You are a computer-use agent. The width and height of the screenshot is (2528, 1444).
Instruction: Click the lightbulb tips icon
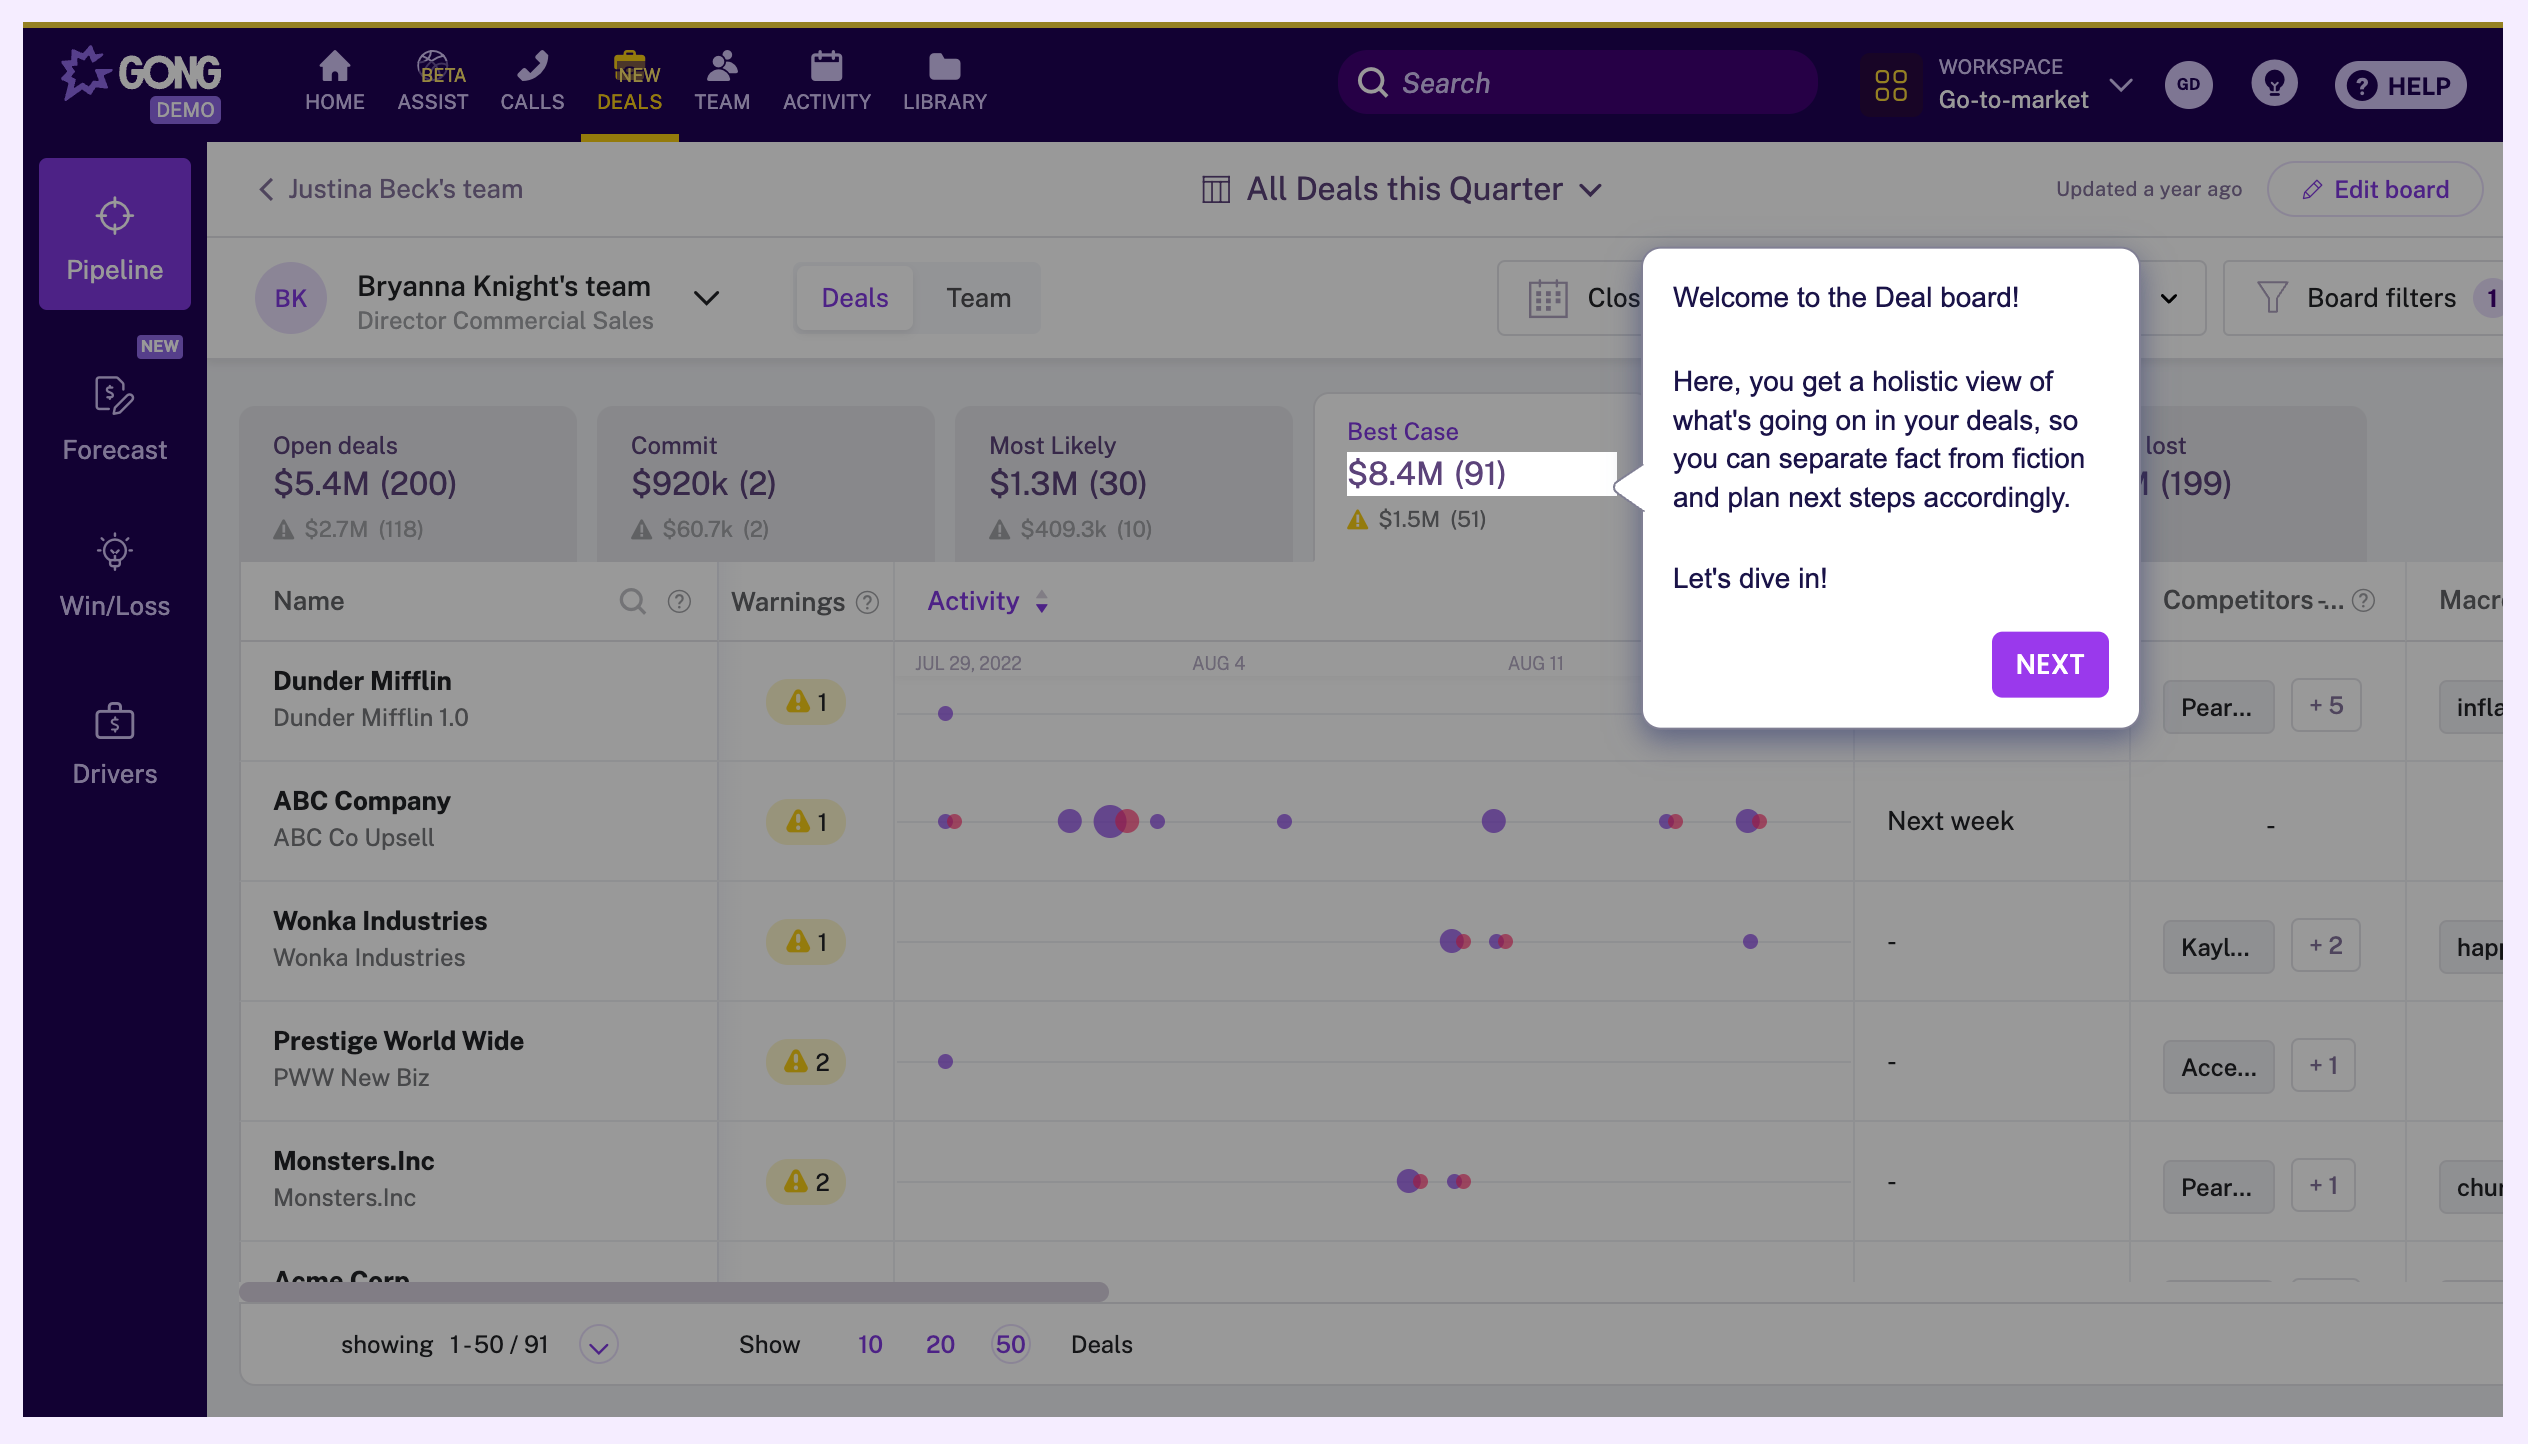[2274, 84]
